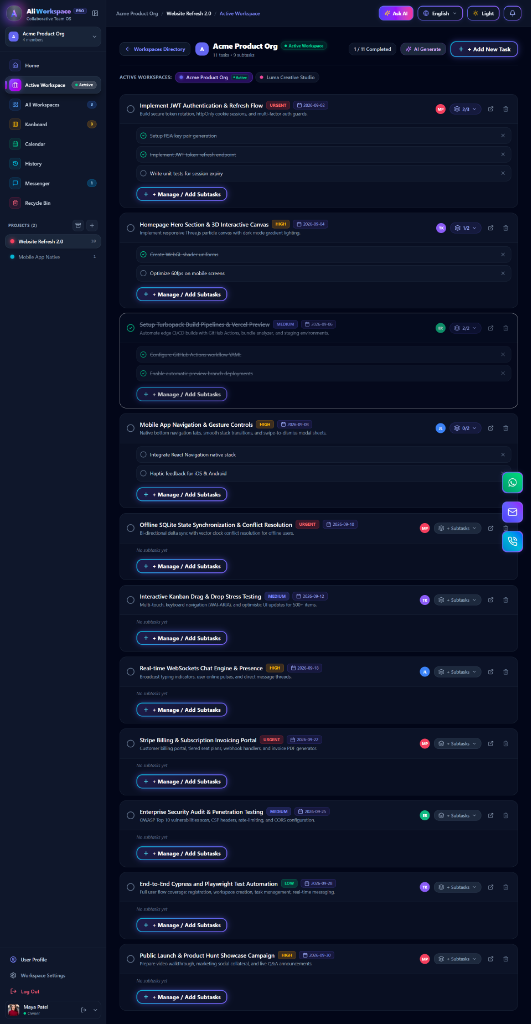531x1024 pixels.
Task: Remove subtask 'Setup RSA key pair generation'
Action: pyautogui.click(x=503, y=136)
